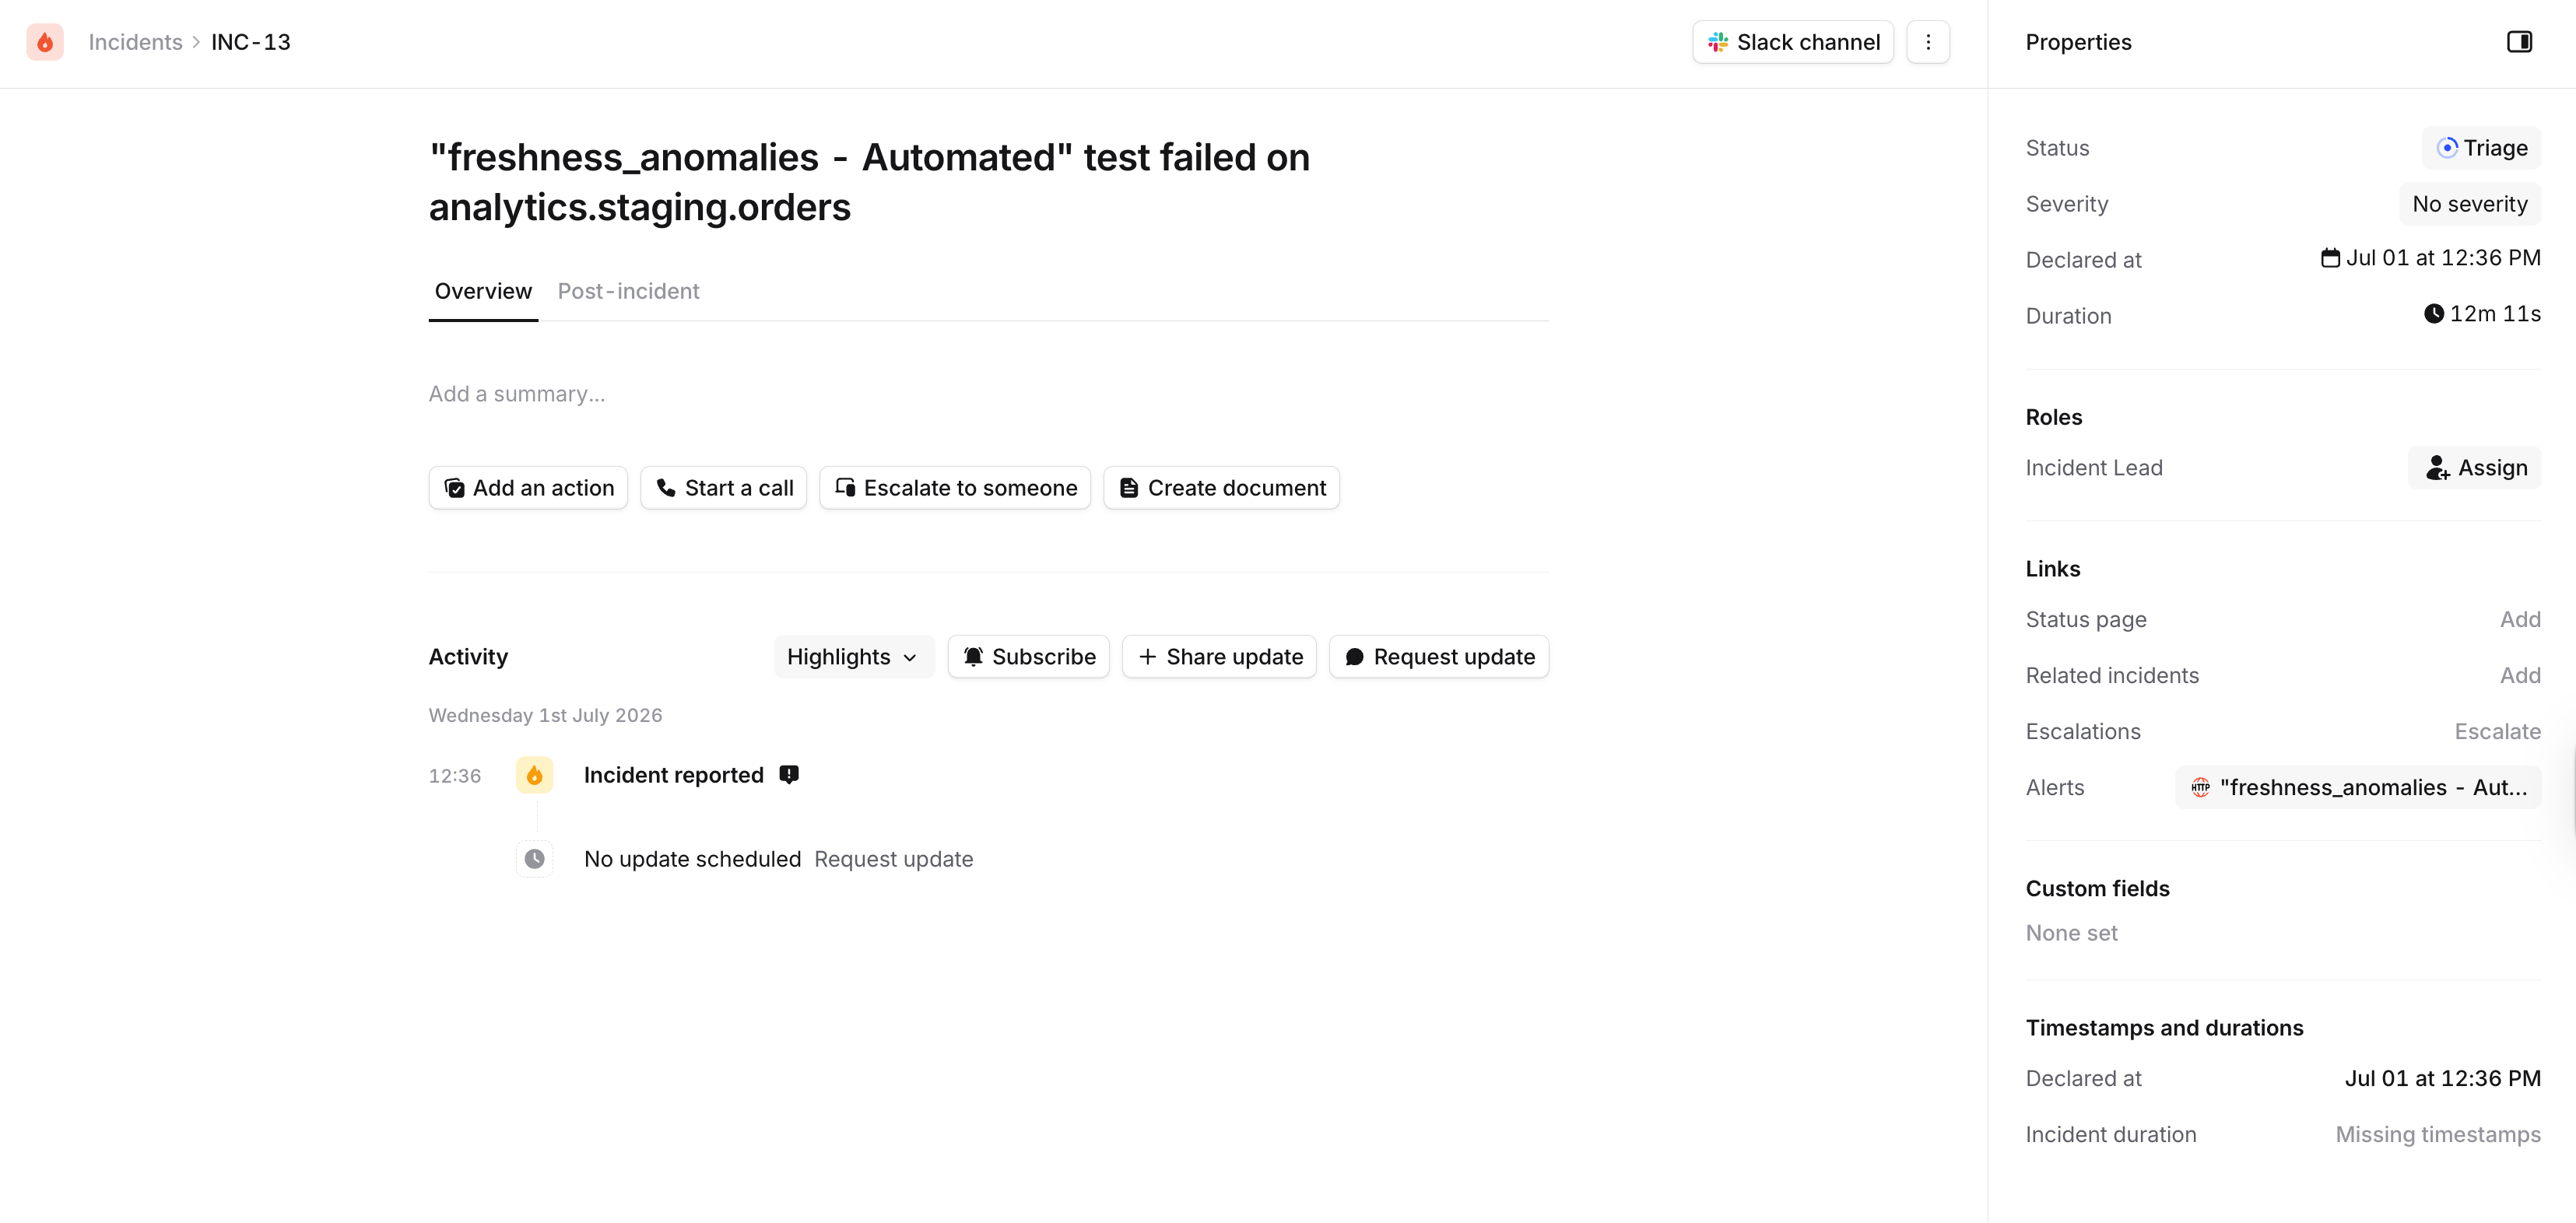Change the Triage status value
The image size is (2576, 1223).
point(2481,148)
